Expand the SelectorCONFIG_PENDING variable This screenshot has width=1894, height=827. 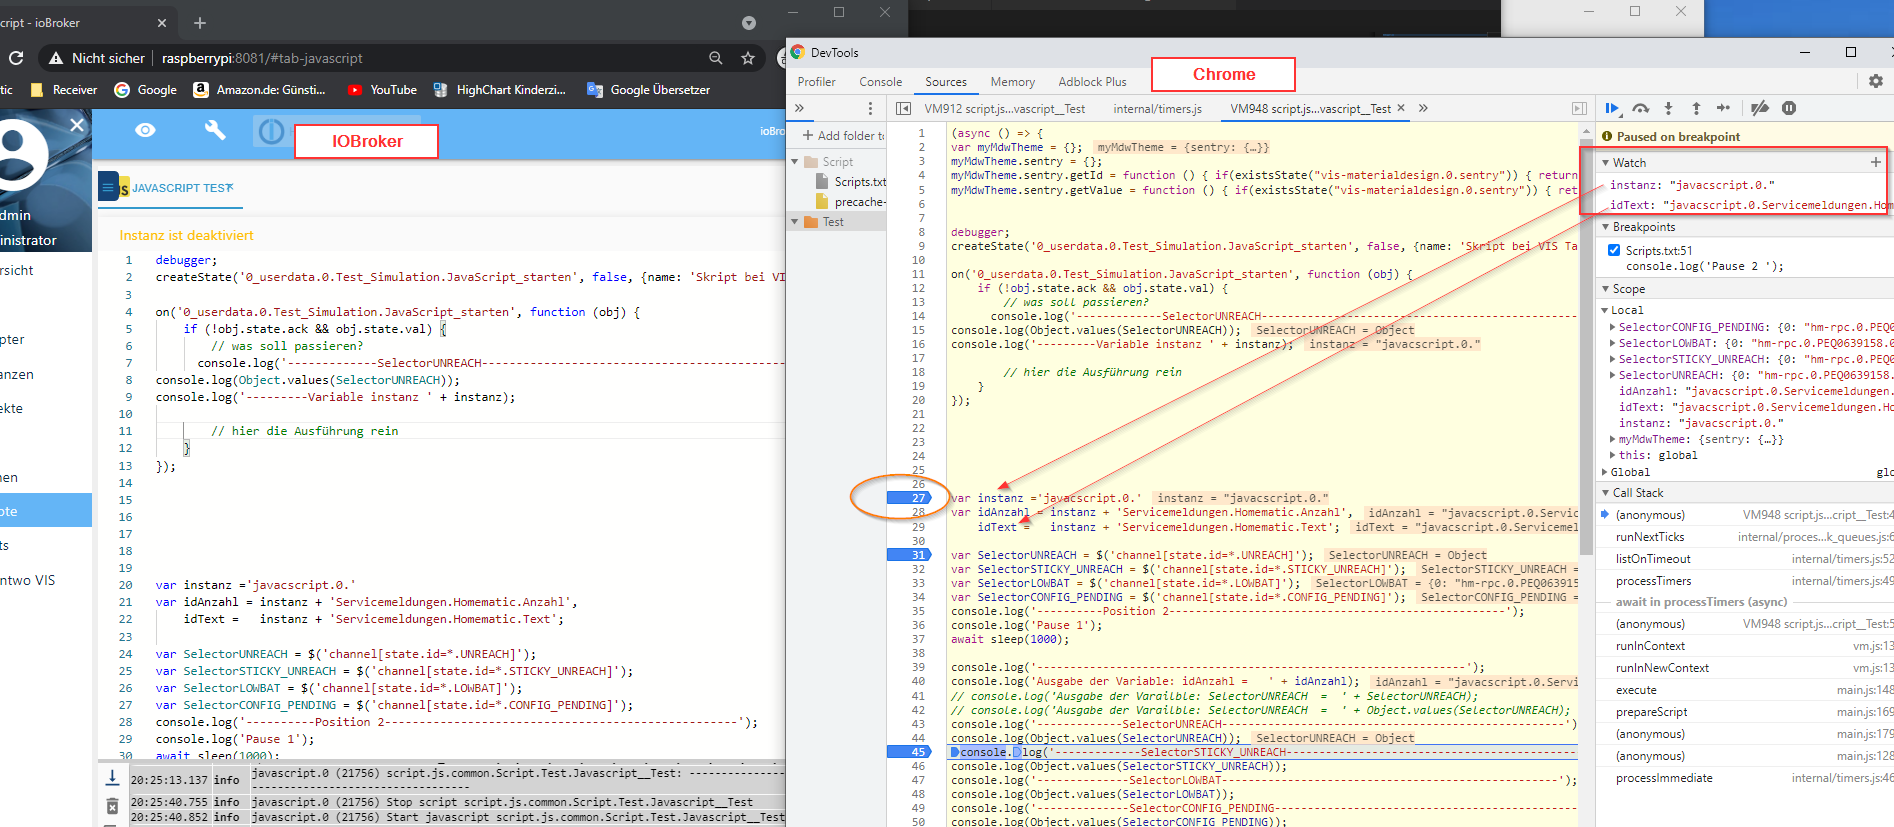[1613, 327]
